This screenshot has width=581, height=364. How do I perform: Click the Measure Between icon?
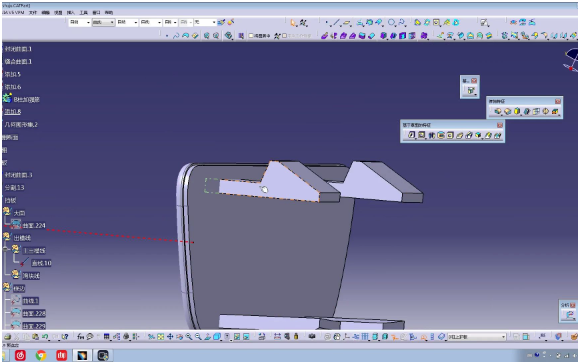[277, 337]
